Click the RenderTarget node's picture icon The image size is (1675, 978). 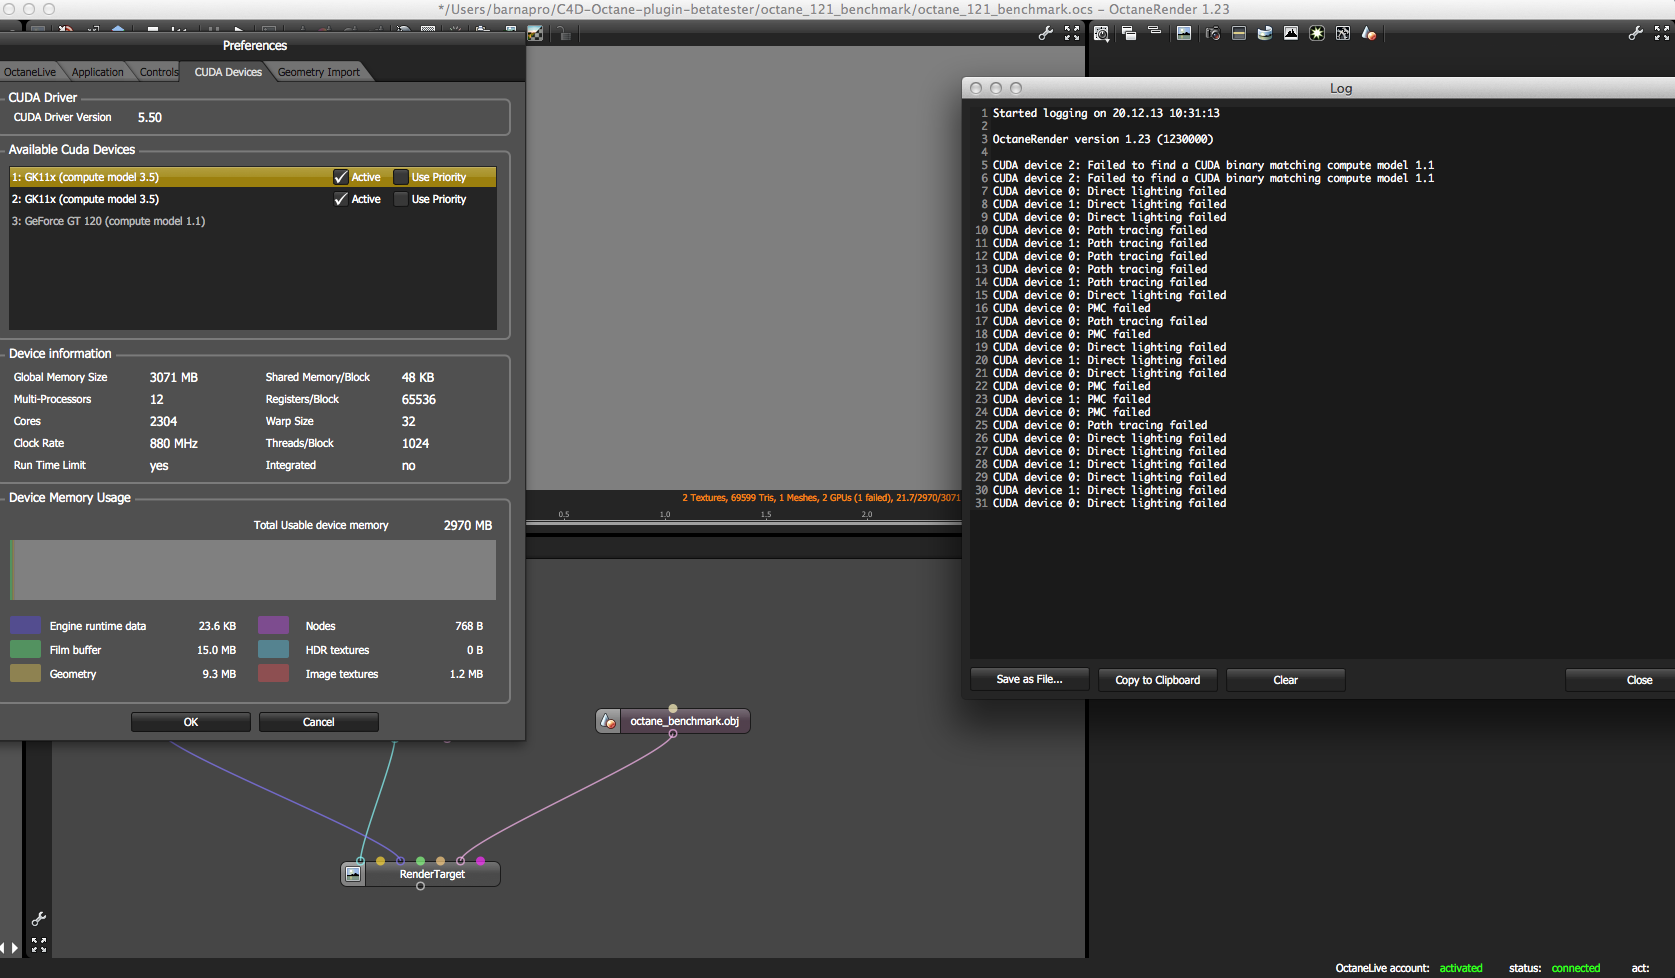[x=353, y=874]
